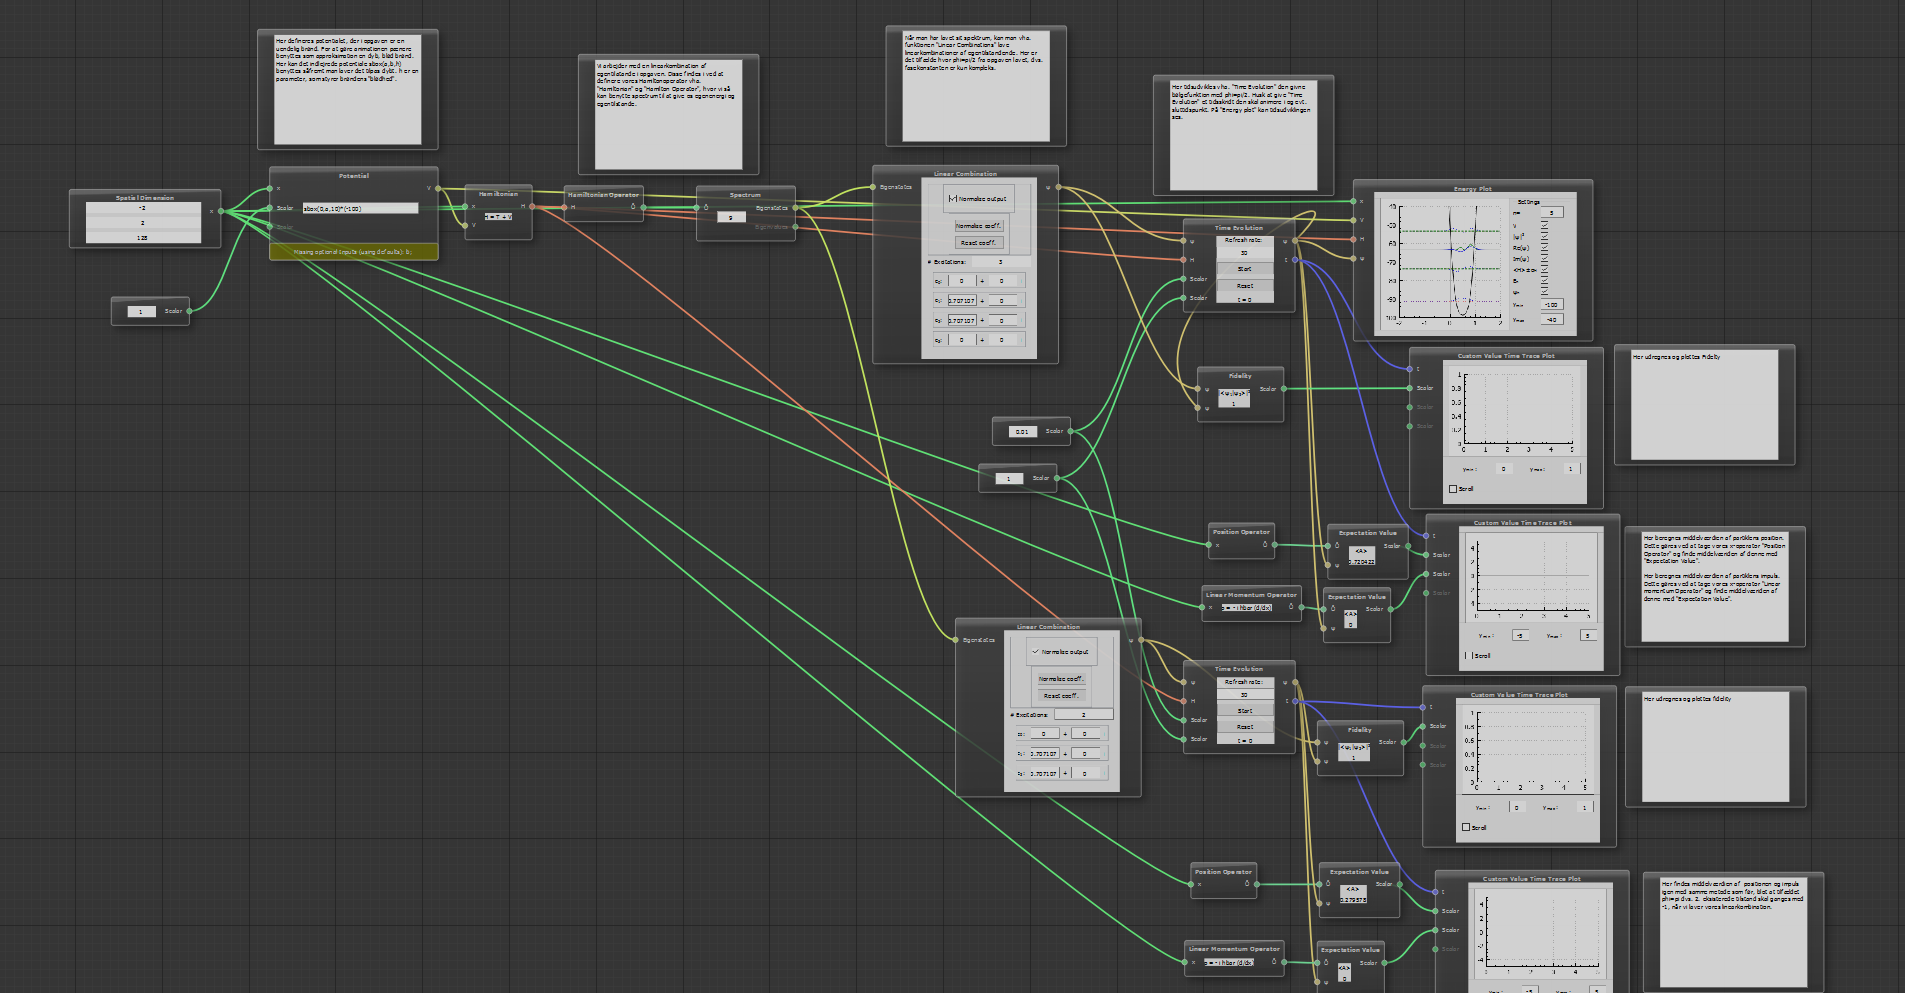Click Reset in the upper Time Evolution node
Viewport: 1905px width, 993px height.
tap(1244, 285)
